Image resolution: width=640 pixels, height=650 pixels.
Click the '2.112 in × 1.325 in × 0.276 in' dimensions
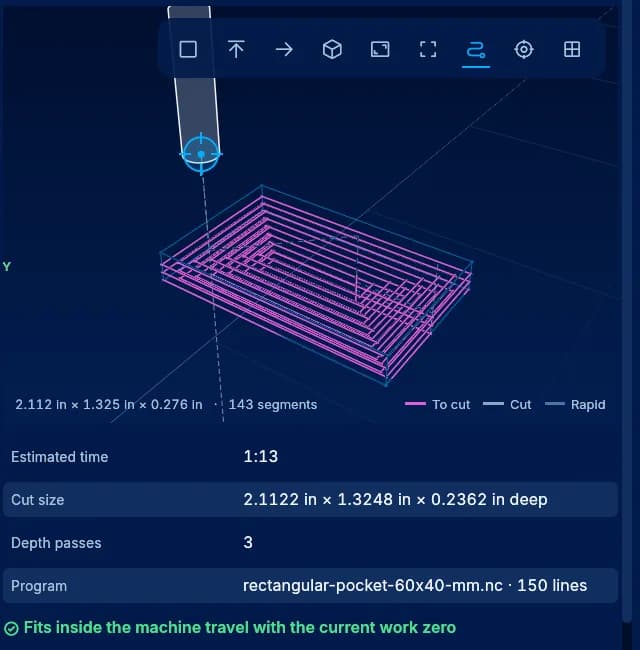pyautogui.click(x=109, y=404)
